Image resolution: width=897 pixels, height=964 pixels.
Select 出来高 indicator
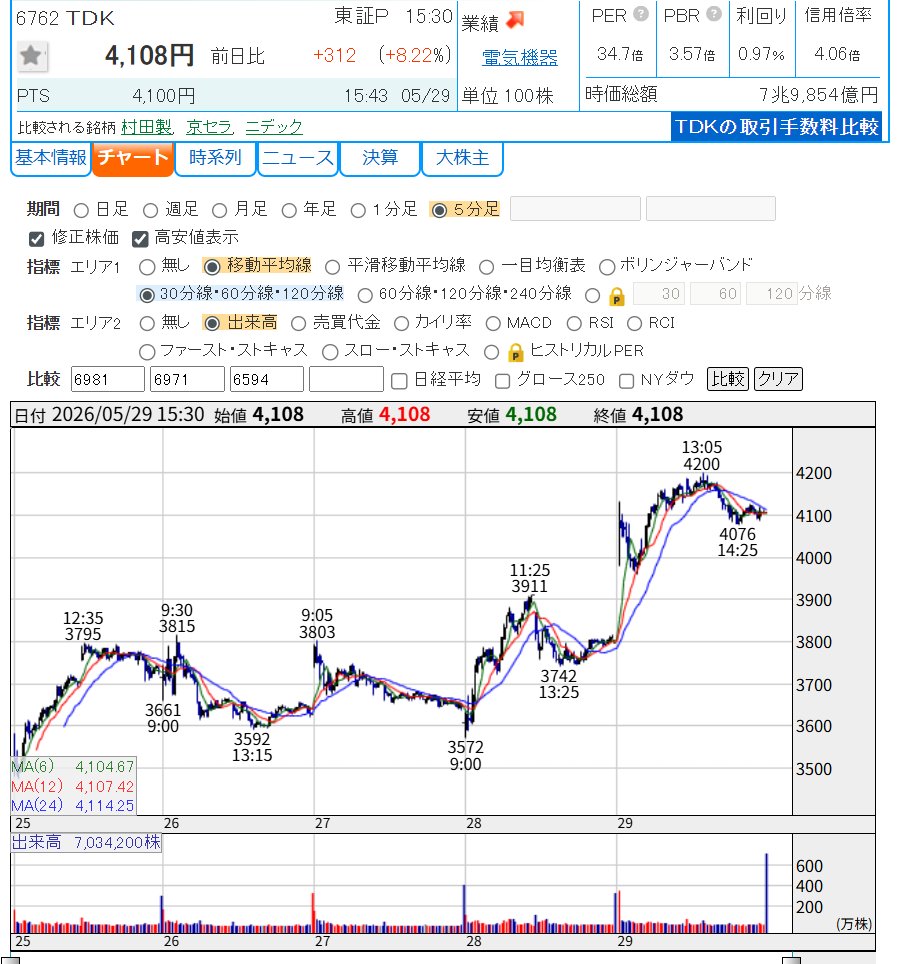[211, 323]
